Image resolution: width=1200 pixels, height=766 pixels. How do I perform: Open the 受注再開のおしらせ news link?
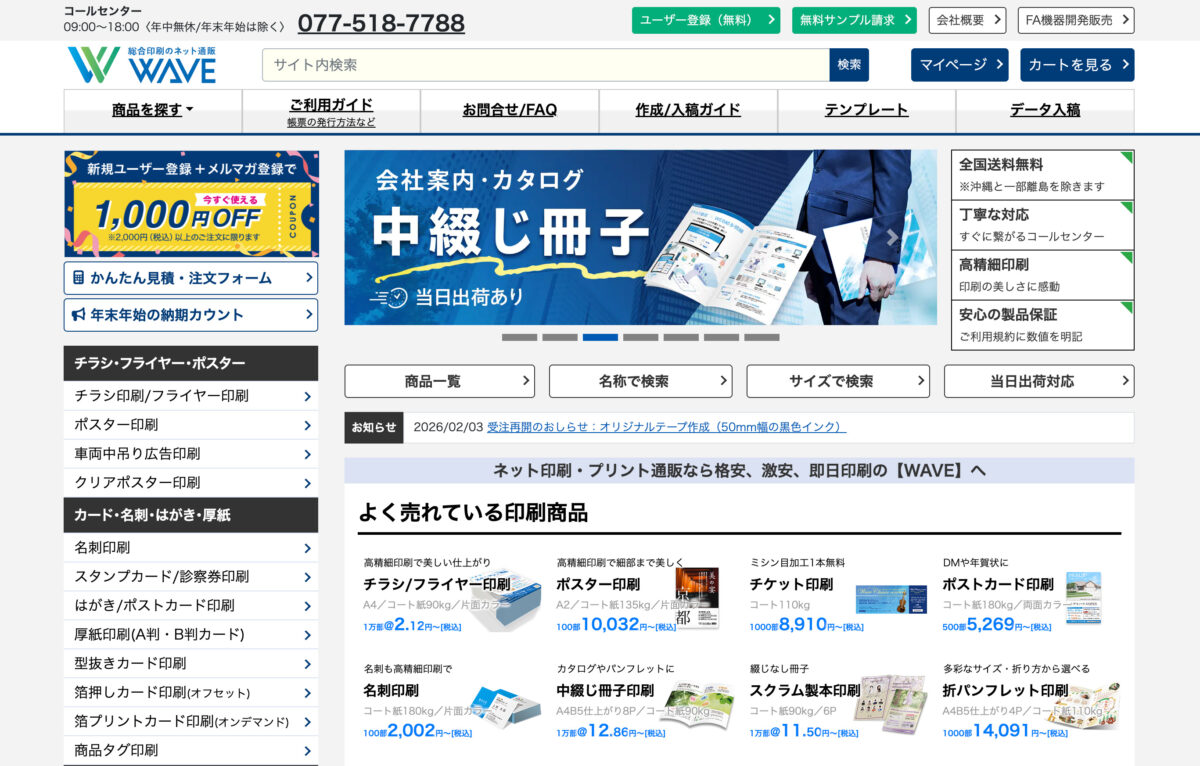click(666, 427)
